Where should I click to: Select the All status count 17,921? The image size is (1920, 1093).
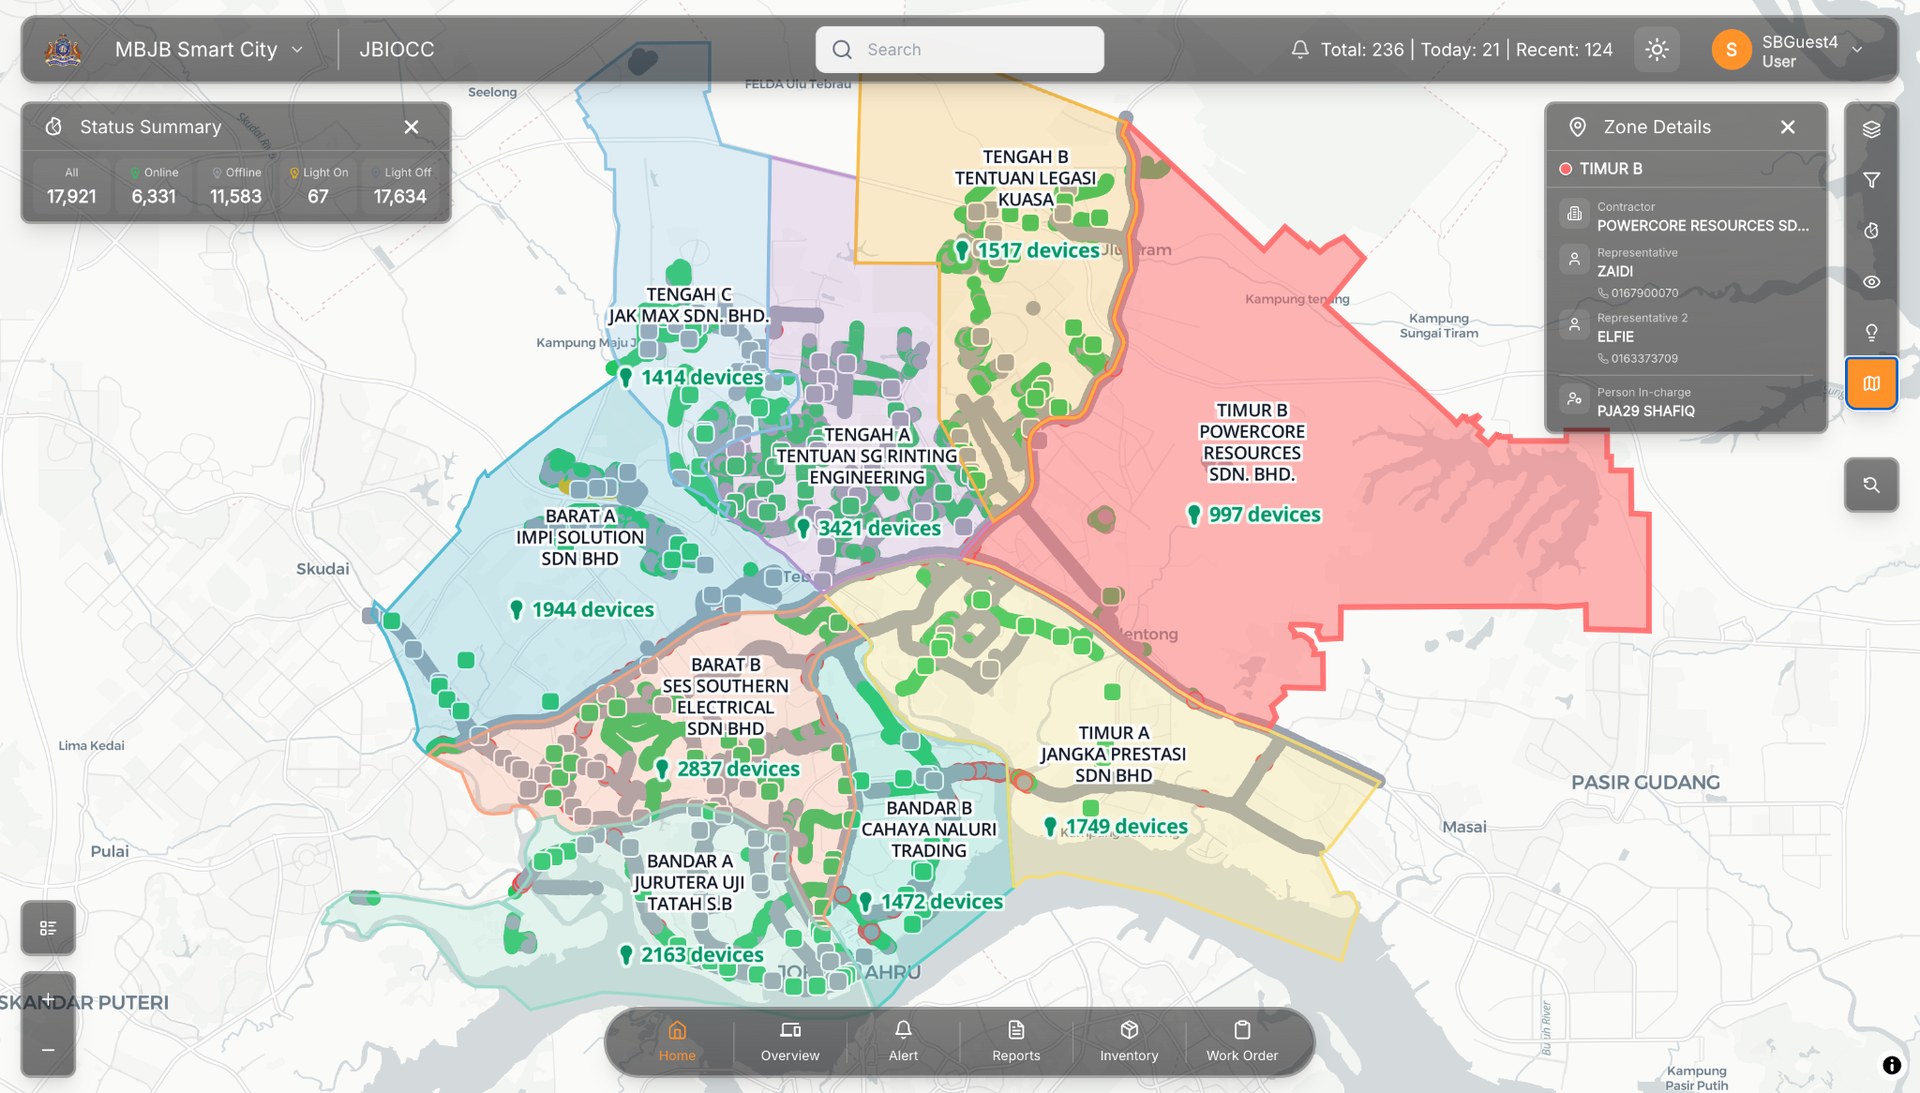coord(72,186)
